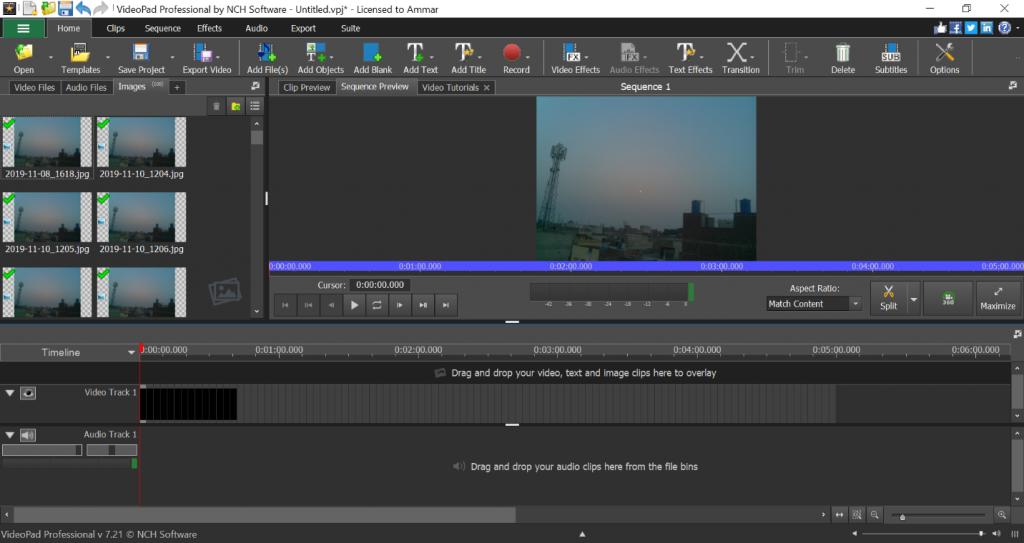Open the help question mark icon
Screen dimensions: 1024x543
point(1005,27)
